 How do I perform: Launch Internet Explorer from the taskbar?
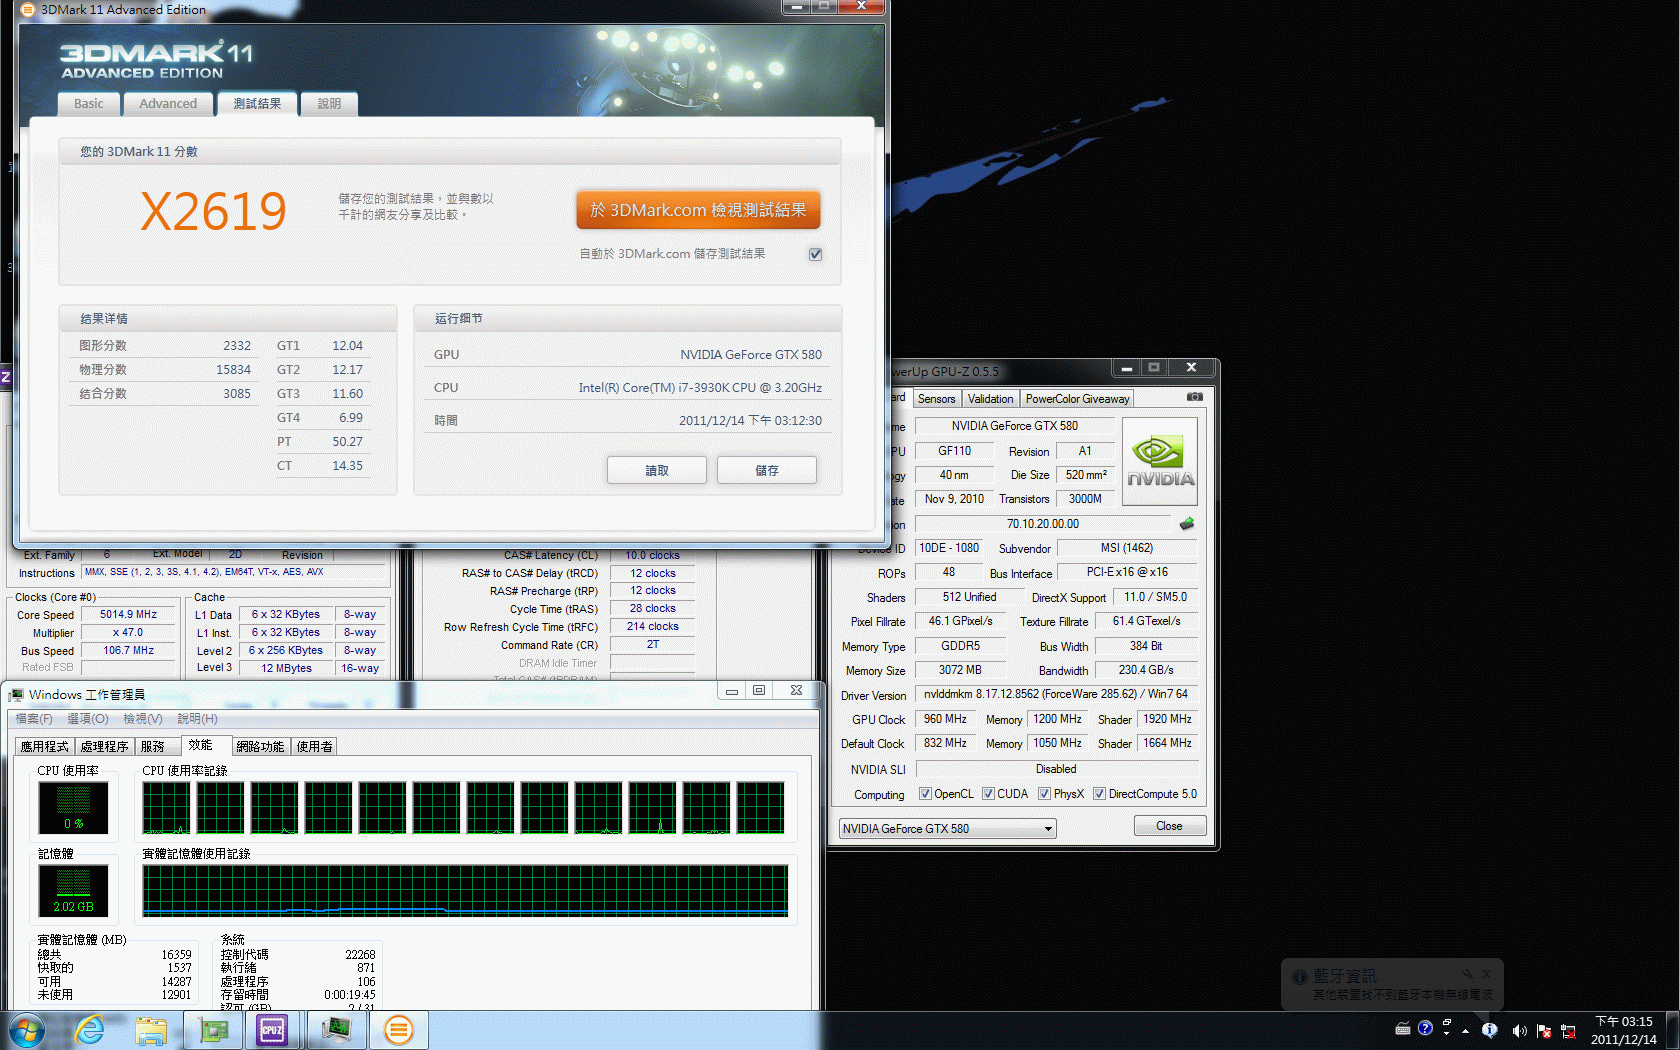[x=90, y=1030]
